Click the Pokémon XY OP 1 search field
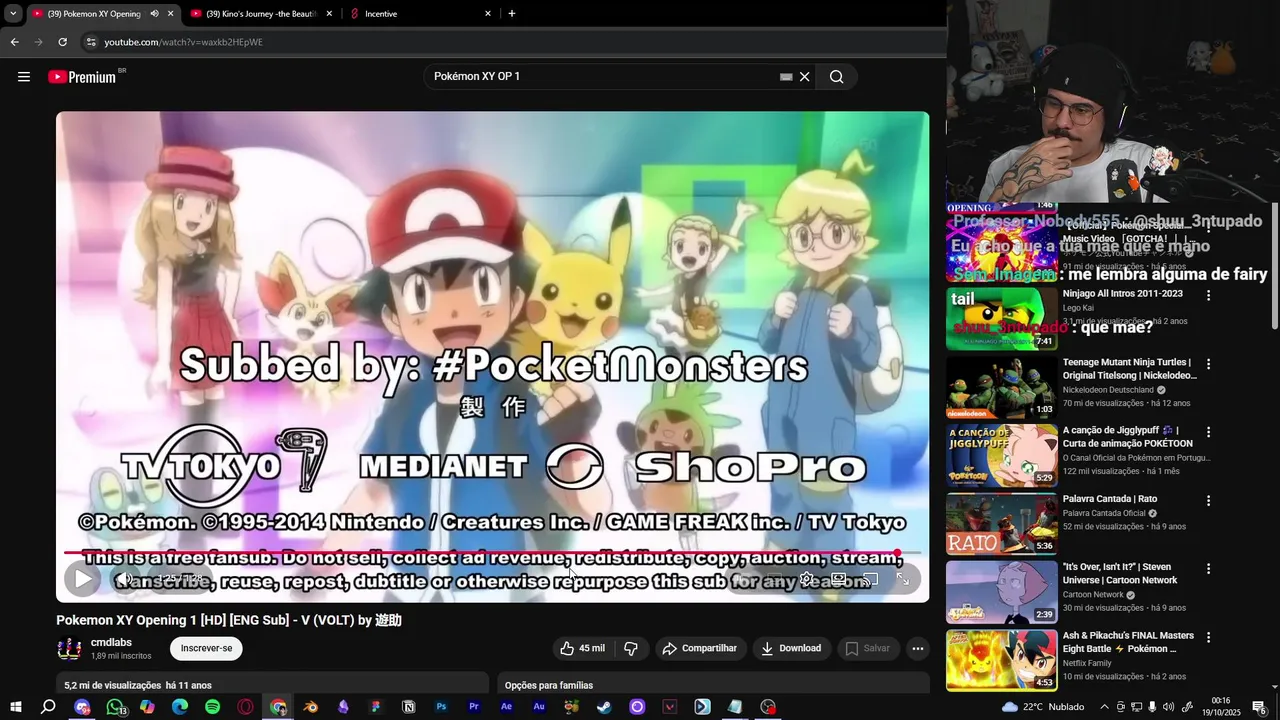 [604, 77]
